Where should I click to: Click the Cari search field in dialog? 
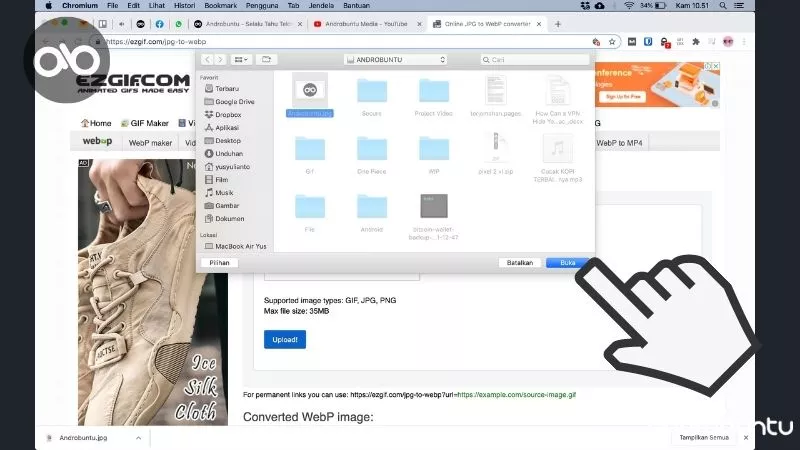pos(535,60)
